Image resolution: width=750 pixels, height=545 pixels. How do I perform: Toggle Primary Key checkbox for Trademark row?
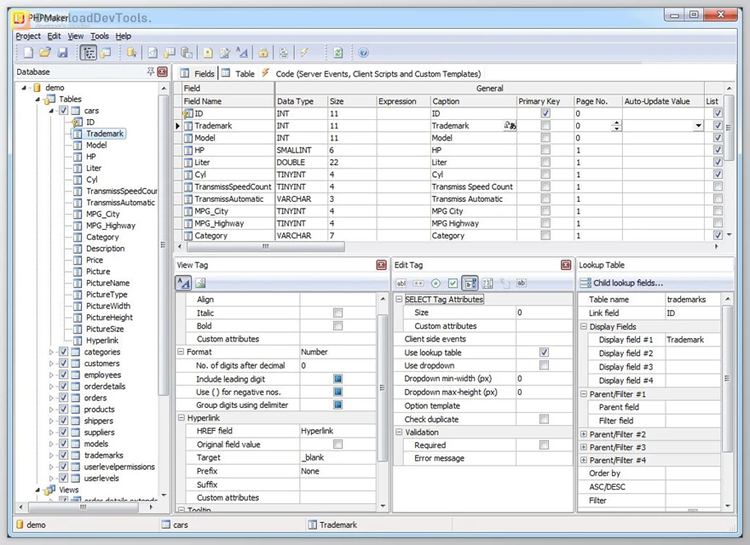[x=545, y=125]
